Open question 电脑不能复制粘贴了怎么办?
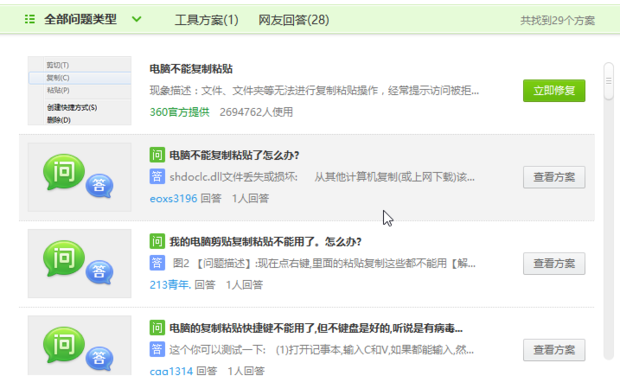The image size is (620, 382). pyautogui.click(x=234, y=155)
